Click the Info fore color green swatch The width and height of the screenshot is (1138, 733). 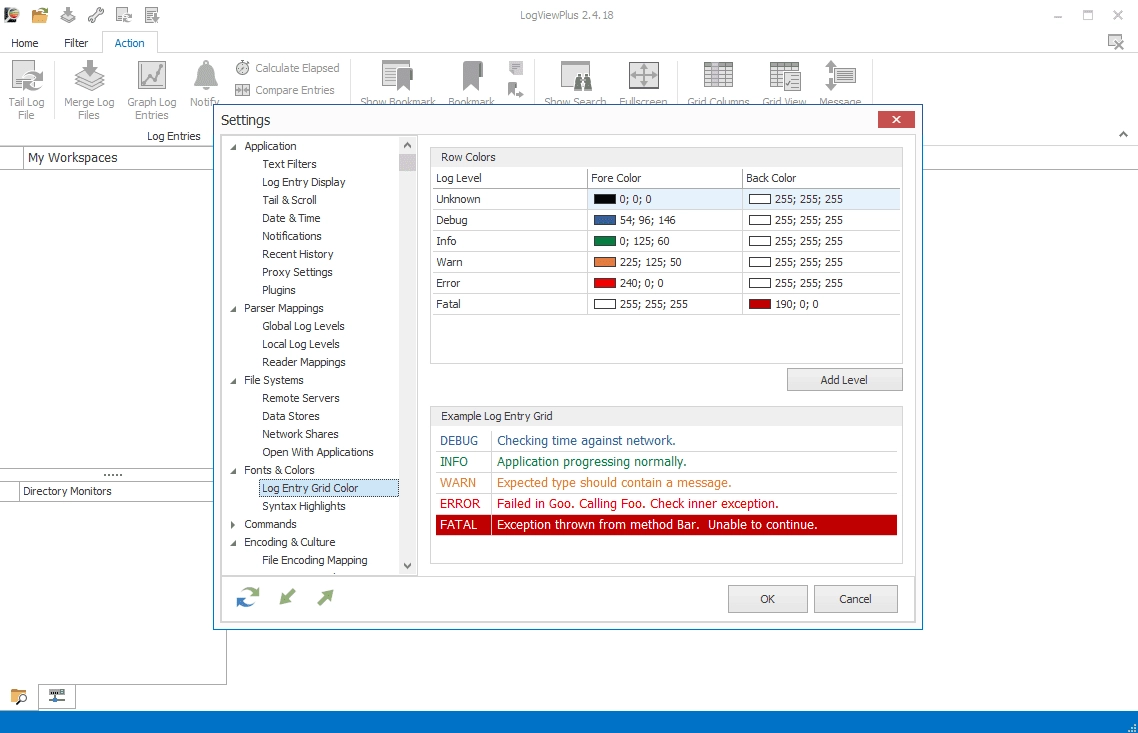tap(605, 241)
